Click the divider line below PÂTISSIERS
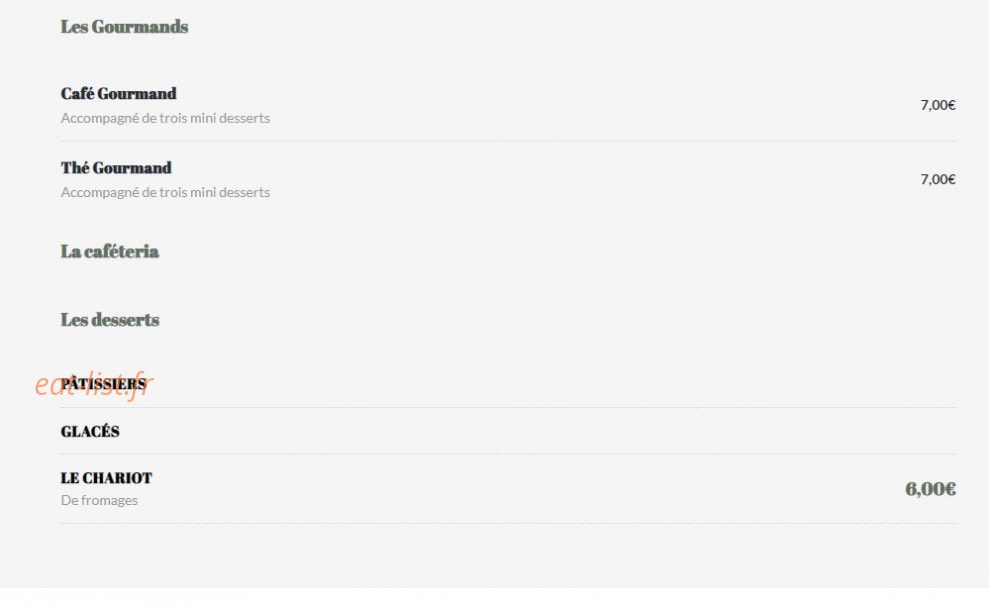The height and width of the screenshot is (605, 989). coord(508,408)
